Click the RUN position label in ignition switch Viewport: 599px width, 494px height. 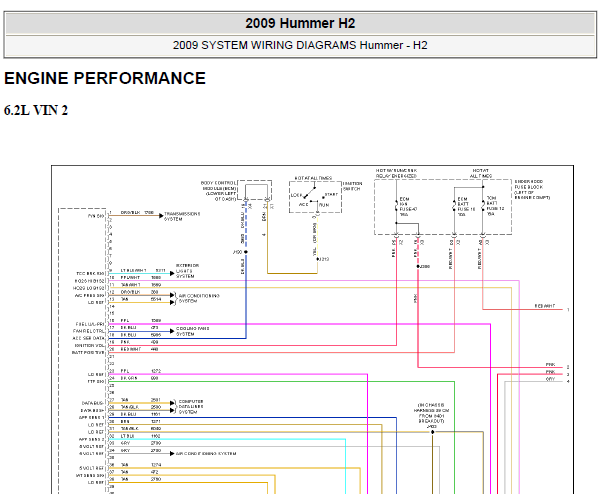324,205
